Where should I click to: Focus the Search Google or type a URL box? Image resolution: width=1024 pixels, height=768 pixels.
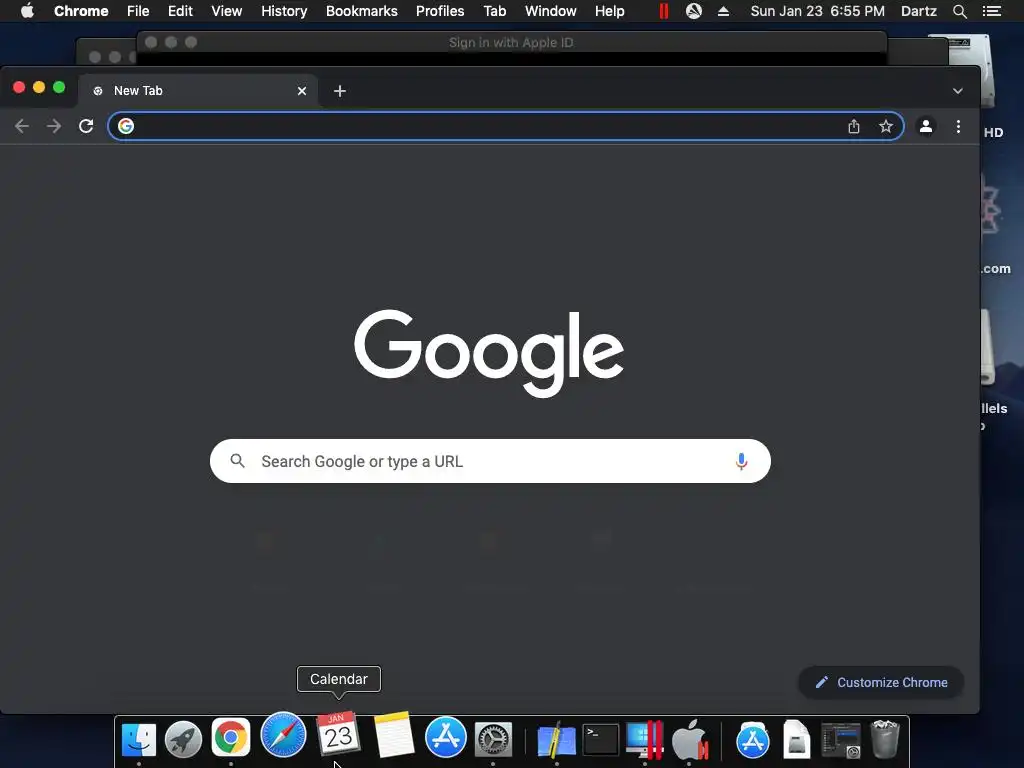tap(490, 461)
